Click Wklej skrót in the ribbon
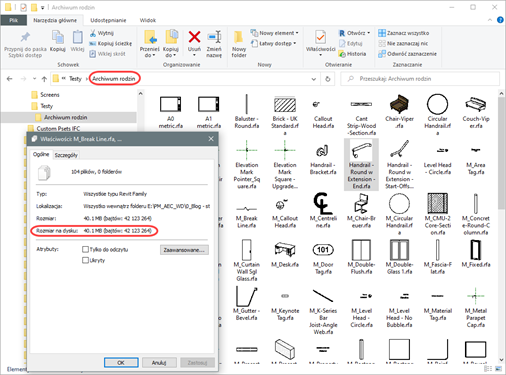The width and height of the screenshot is (506, 375). click(107, 54)
